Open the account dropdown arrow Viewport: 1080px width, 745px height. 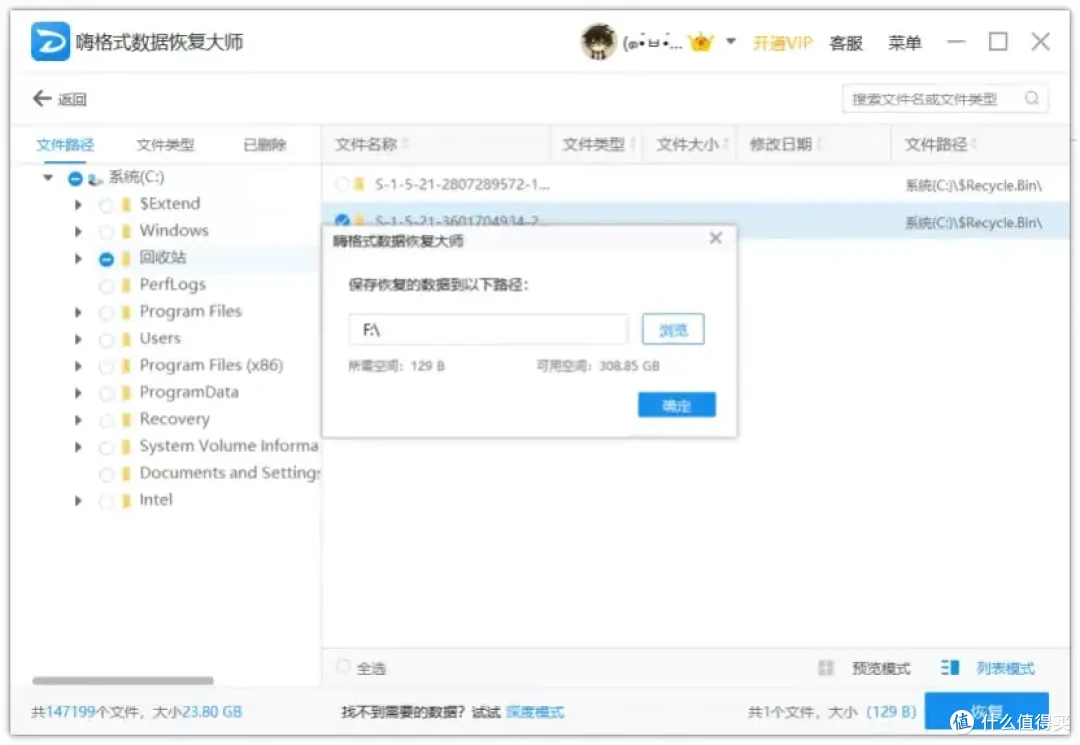[x=731, y=42]
